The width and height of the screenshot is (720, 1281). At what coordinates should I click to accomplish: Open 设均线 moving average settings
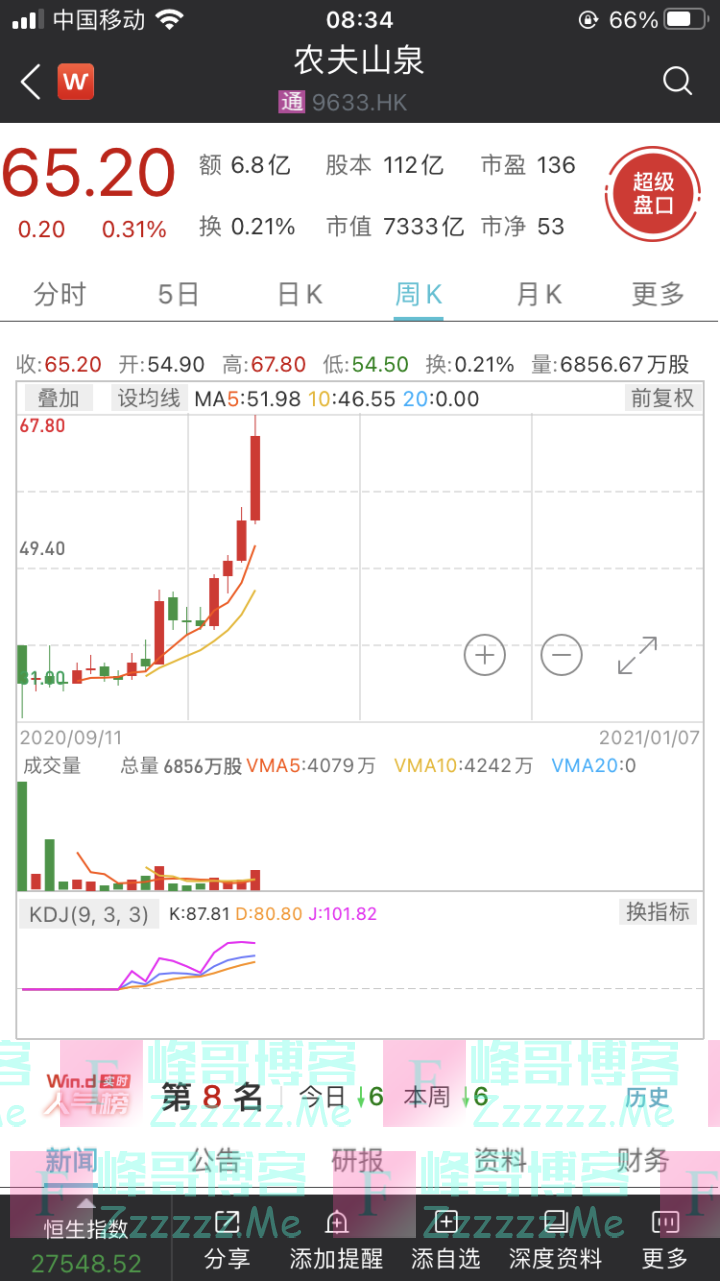pyautogui.click(x=150, y=398)
